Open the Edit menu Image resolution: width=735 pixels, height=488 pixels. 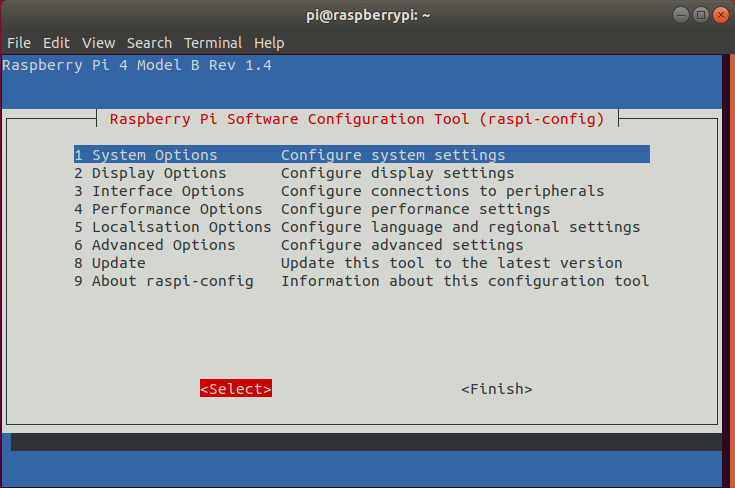click(x=56, y=43)
